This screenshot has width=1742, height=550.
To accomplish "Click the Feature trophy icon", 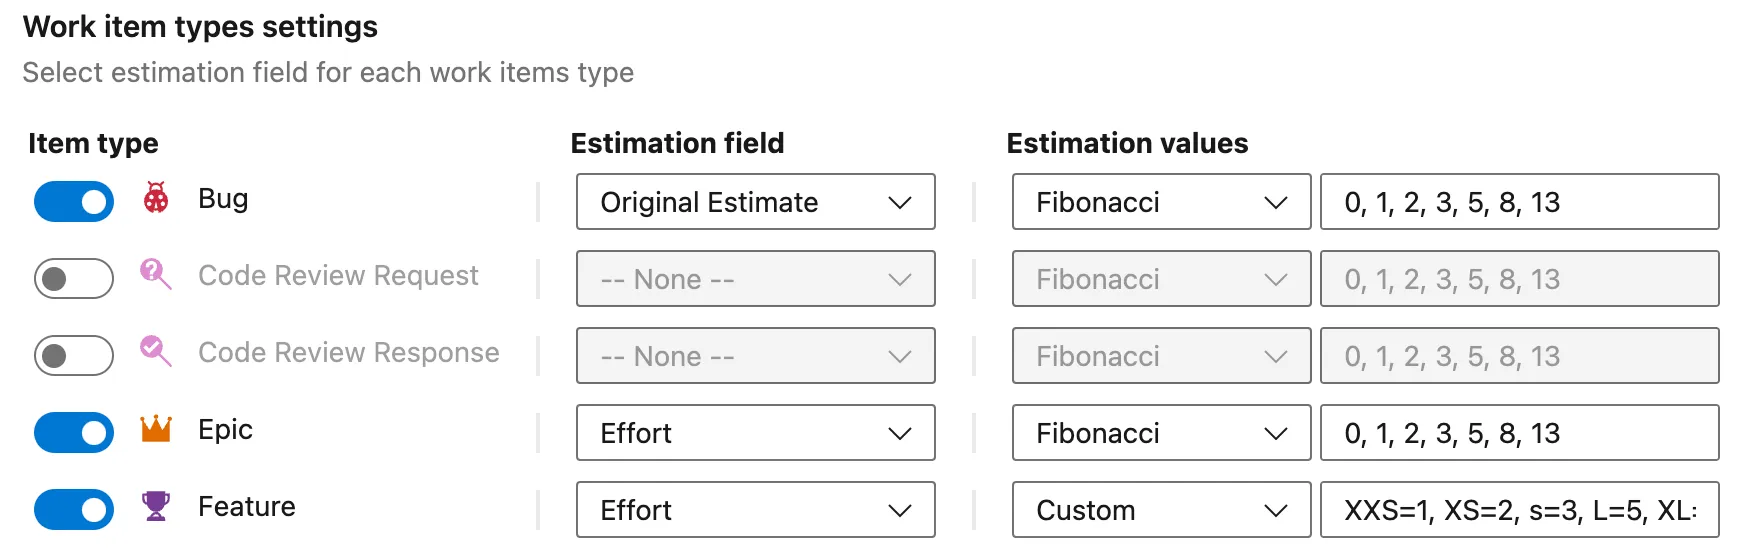I will (x=156, y=506).
